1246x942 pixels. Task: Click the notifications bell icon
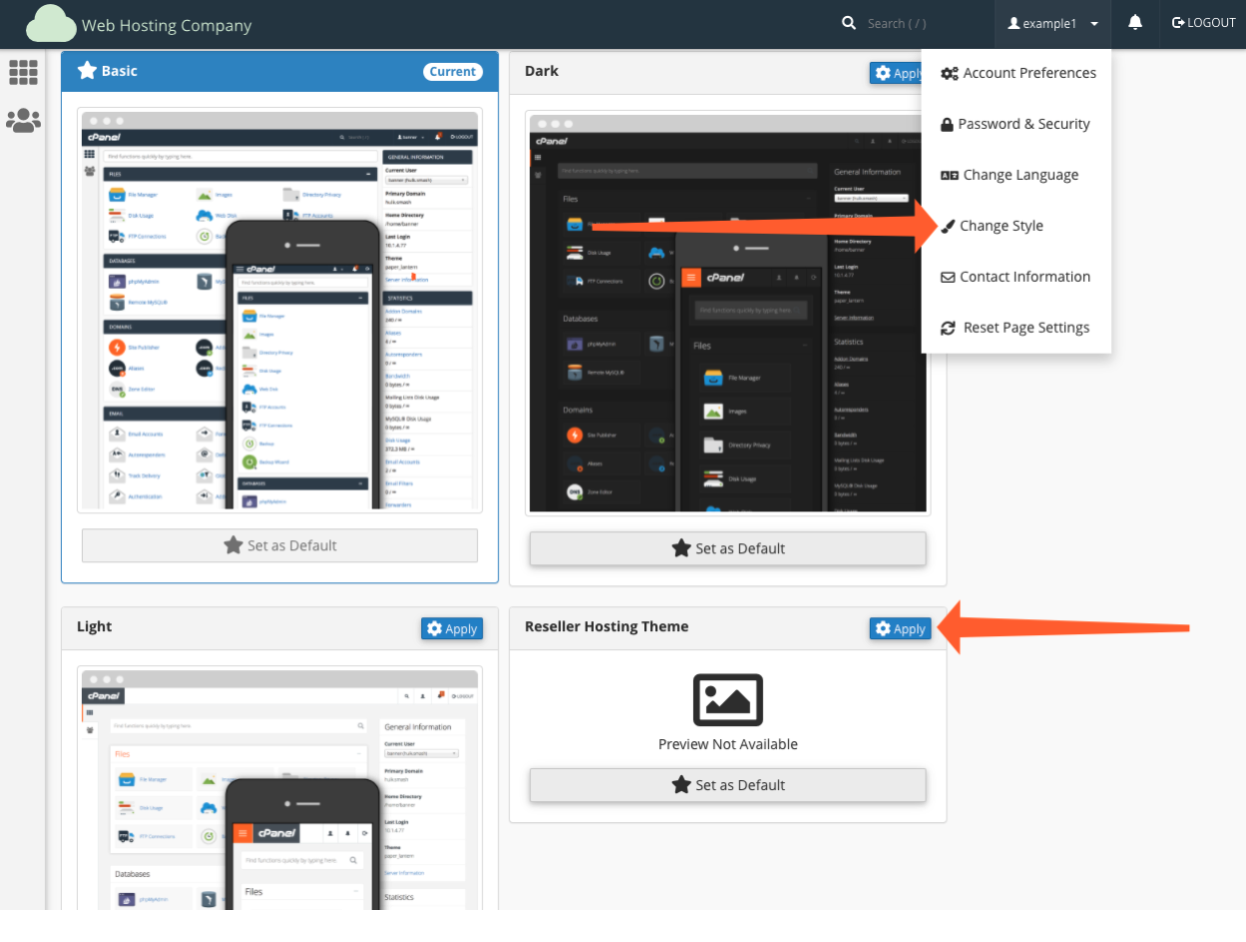[1135, 23]
